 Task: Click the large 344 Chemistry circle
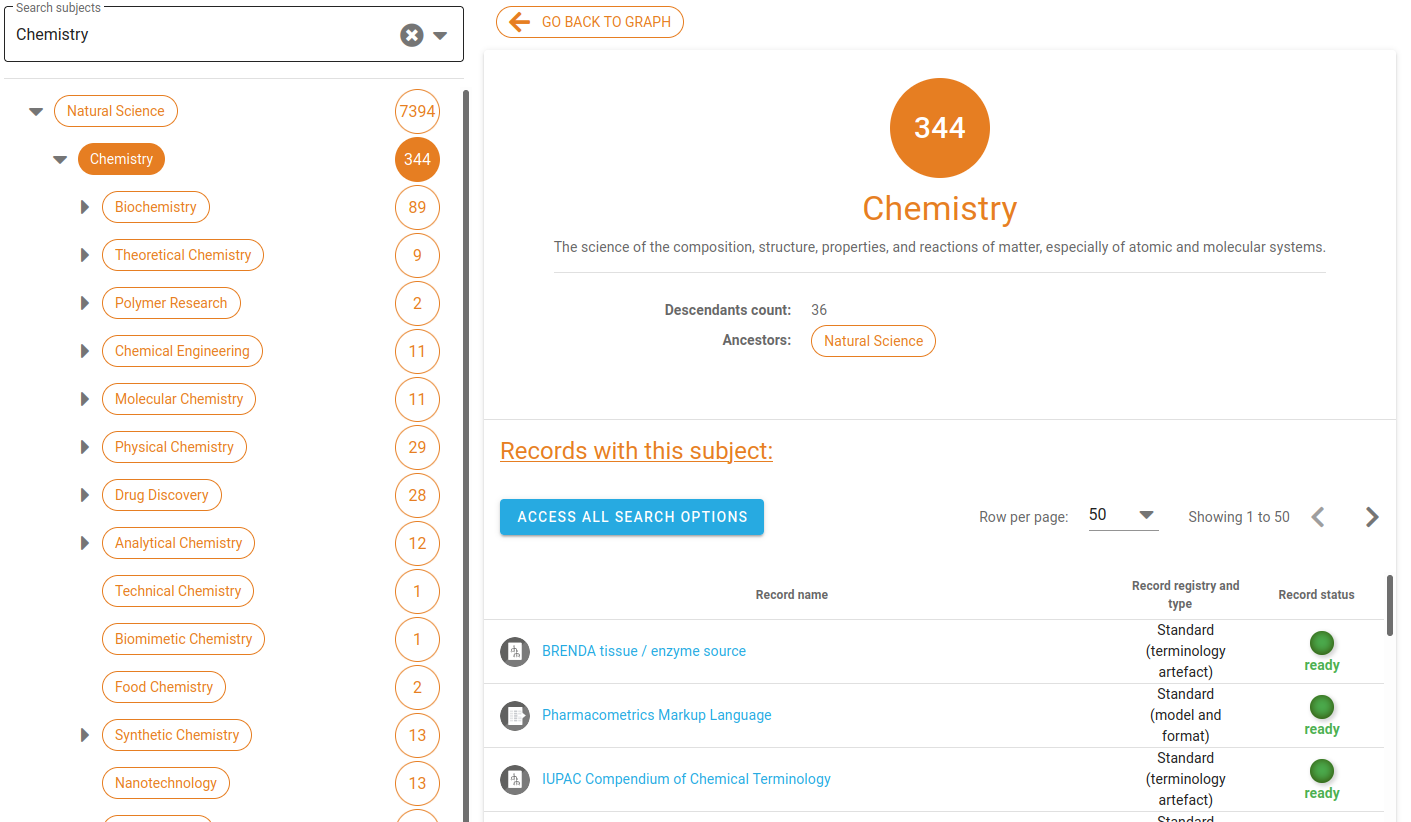(x=940, y=128)
